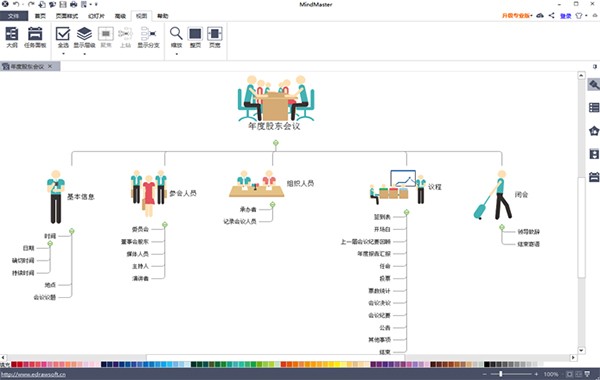Click the save disk icon in the title bar

(x=63, y=4)
